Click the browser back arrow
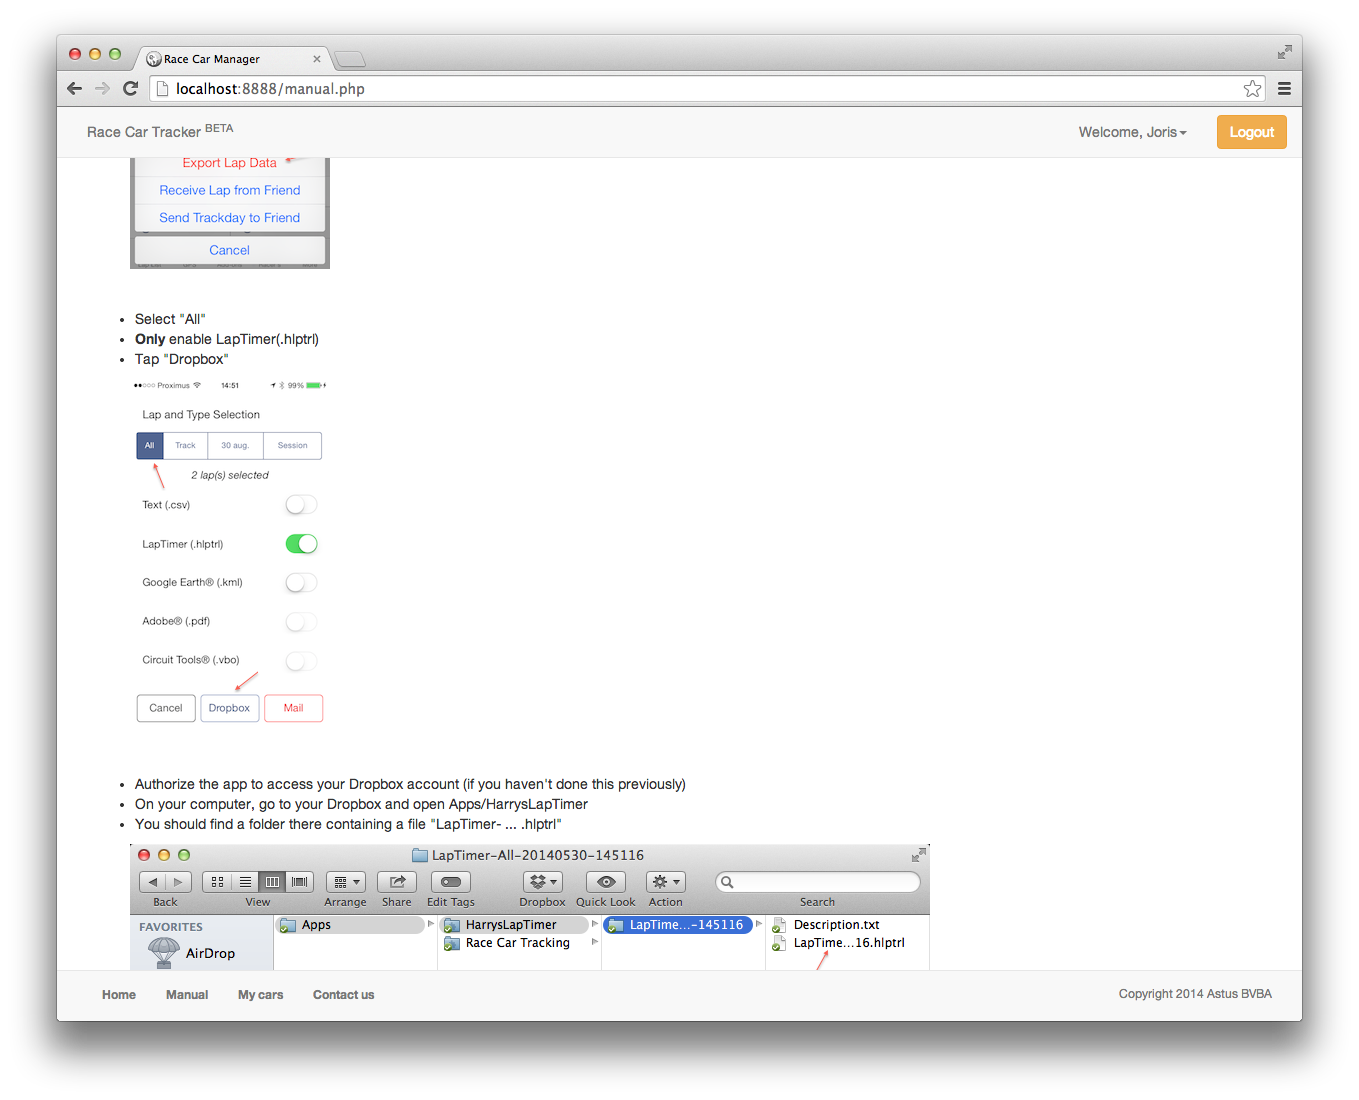 point(74,89)
